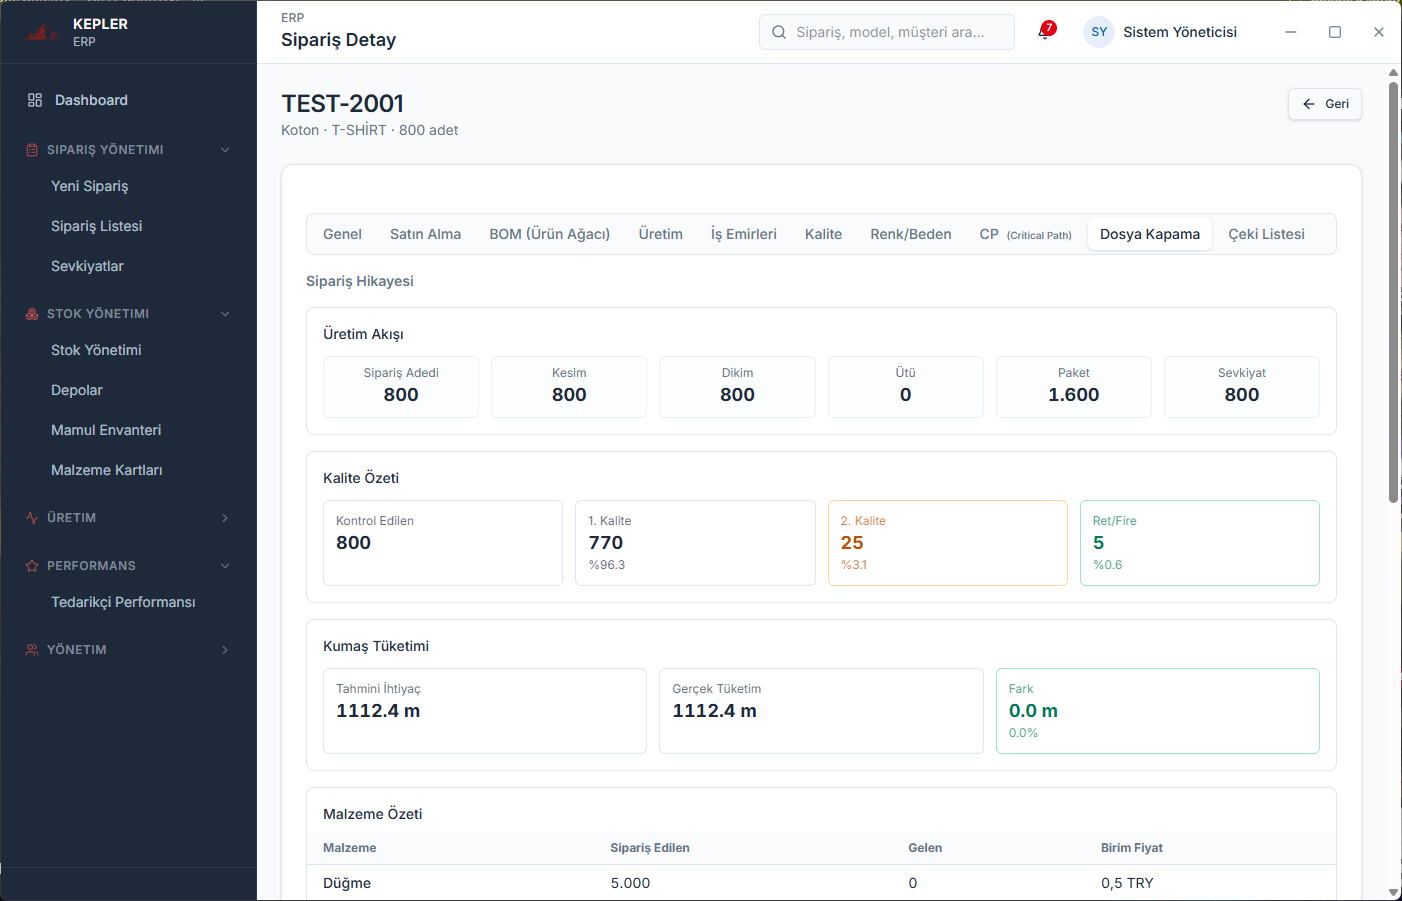Viewport: 1402px width, 901px height.
Task: Open notifications bell with red badge
Action: pyautogui.click(x=1046, y=31)
